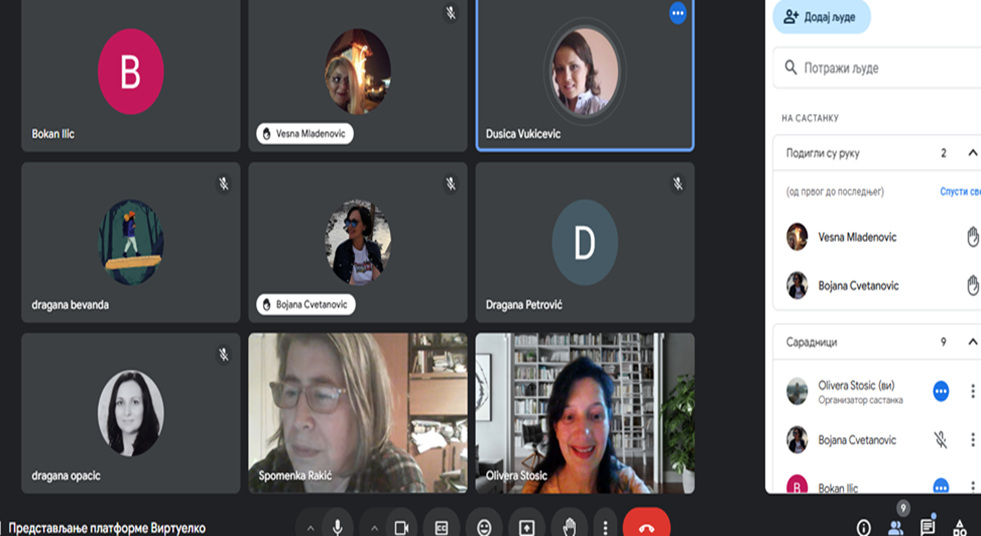Open the activities icon

(960, 527)
